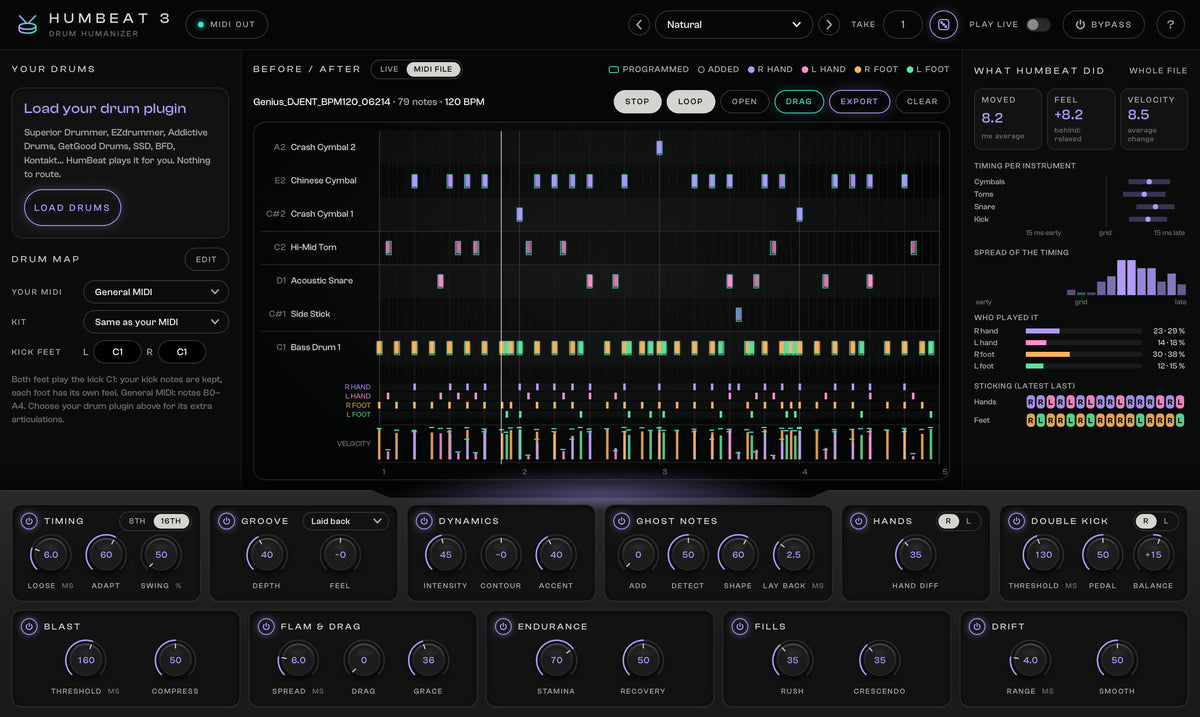Click the purple dice randomize icon
The image size is (1200, 717).
[943, 25]
